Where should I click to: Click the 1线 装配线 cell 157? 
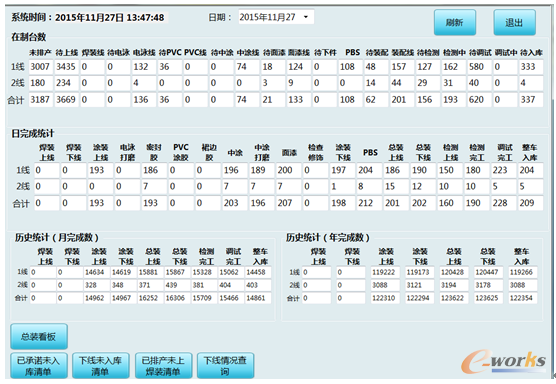(402, 67)
